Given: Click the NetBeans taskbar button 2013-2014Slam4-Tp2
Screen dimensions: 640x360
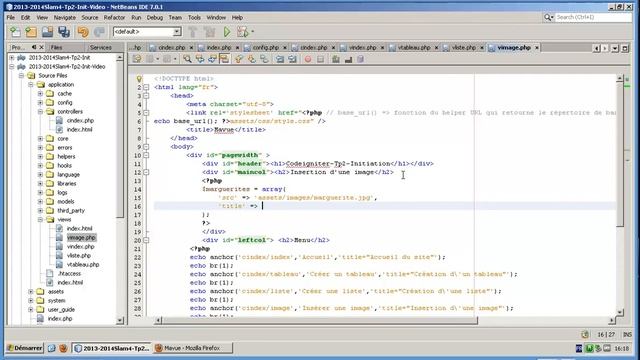Looking at the screenshot, I should 112,348.
